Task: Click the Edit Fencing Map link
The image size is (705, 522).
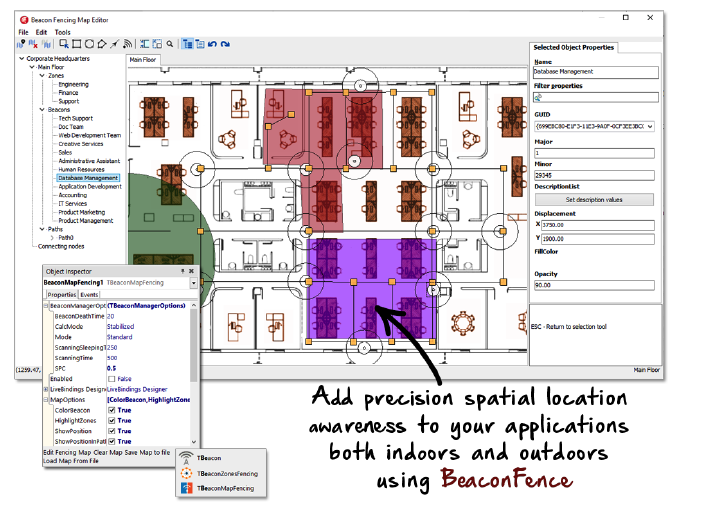Action: [67, 453]
